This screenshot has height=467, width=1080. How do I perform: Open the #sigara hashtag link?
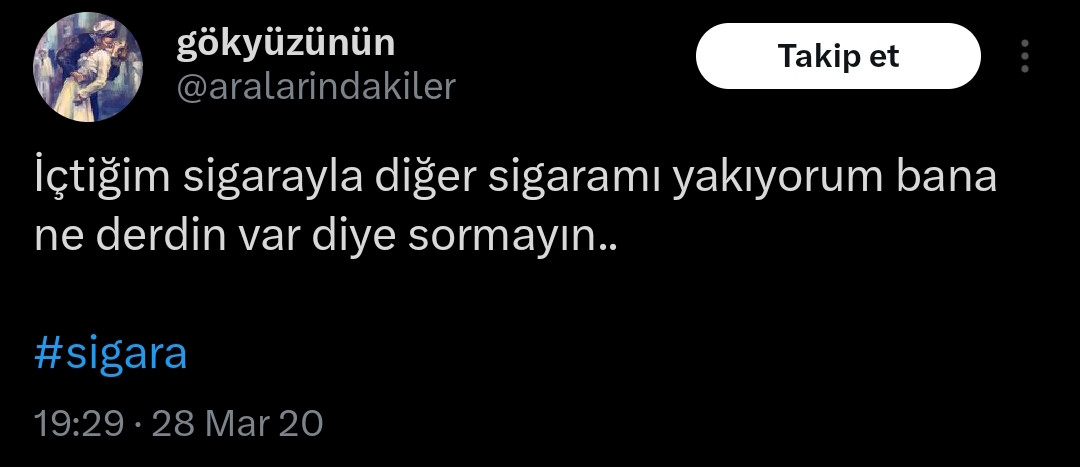111,354
